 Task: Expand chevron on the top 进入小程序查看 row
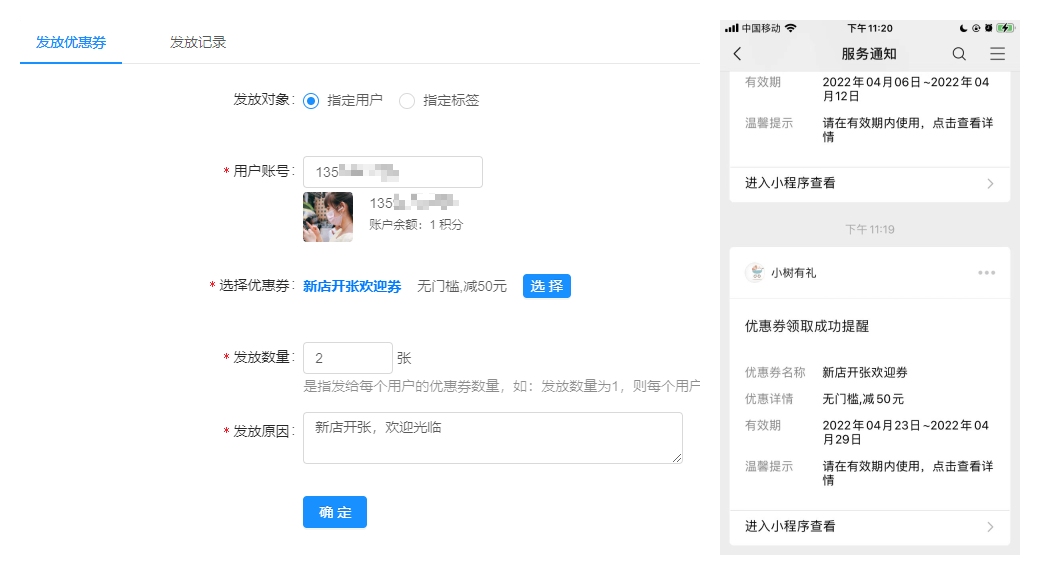point(990,184)
